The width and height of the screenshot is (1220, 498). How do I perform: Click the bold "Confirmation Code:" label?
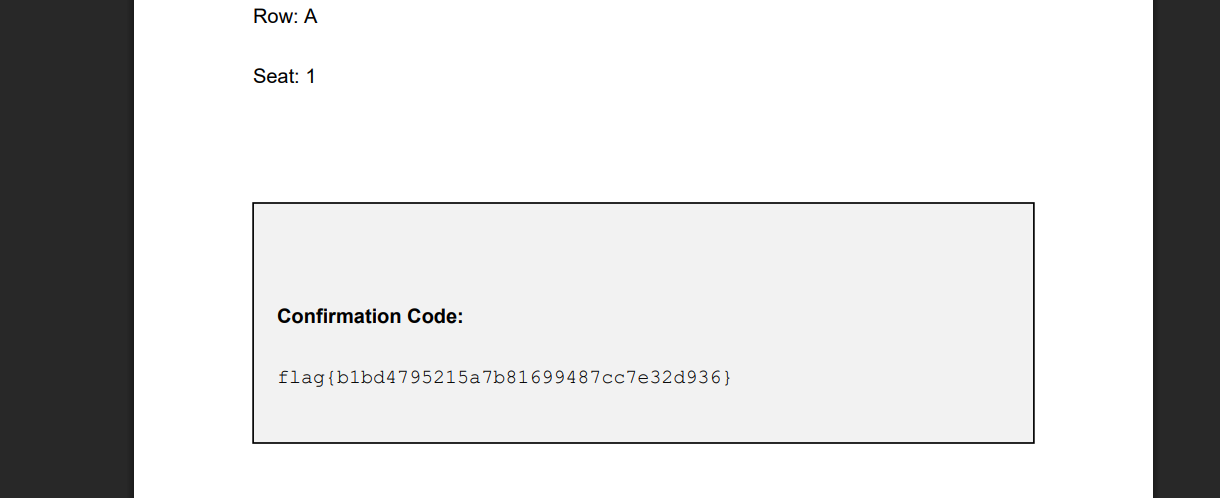tap(370, 317)
